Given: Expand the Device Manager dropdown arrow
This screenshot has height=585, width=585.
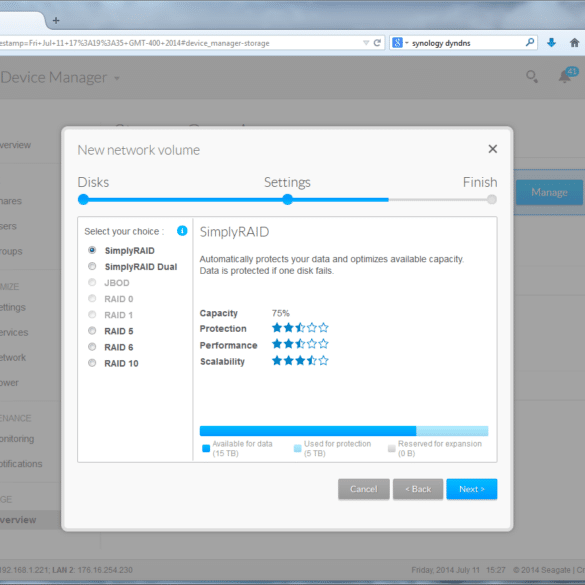Looking at the screenshot, I should tap(117, 78).
